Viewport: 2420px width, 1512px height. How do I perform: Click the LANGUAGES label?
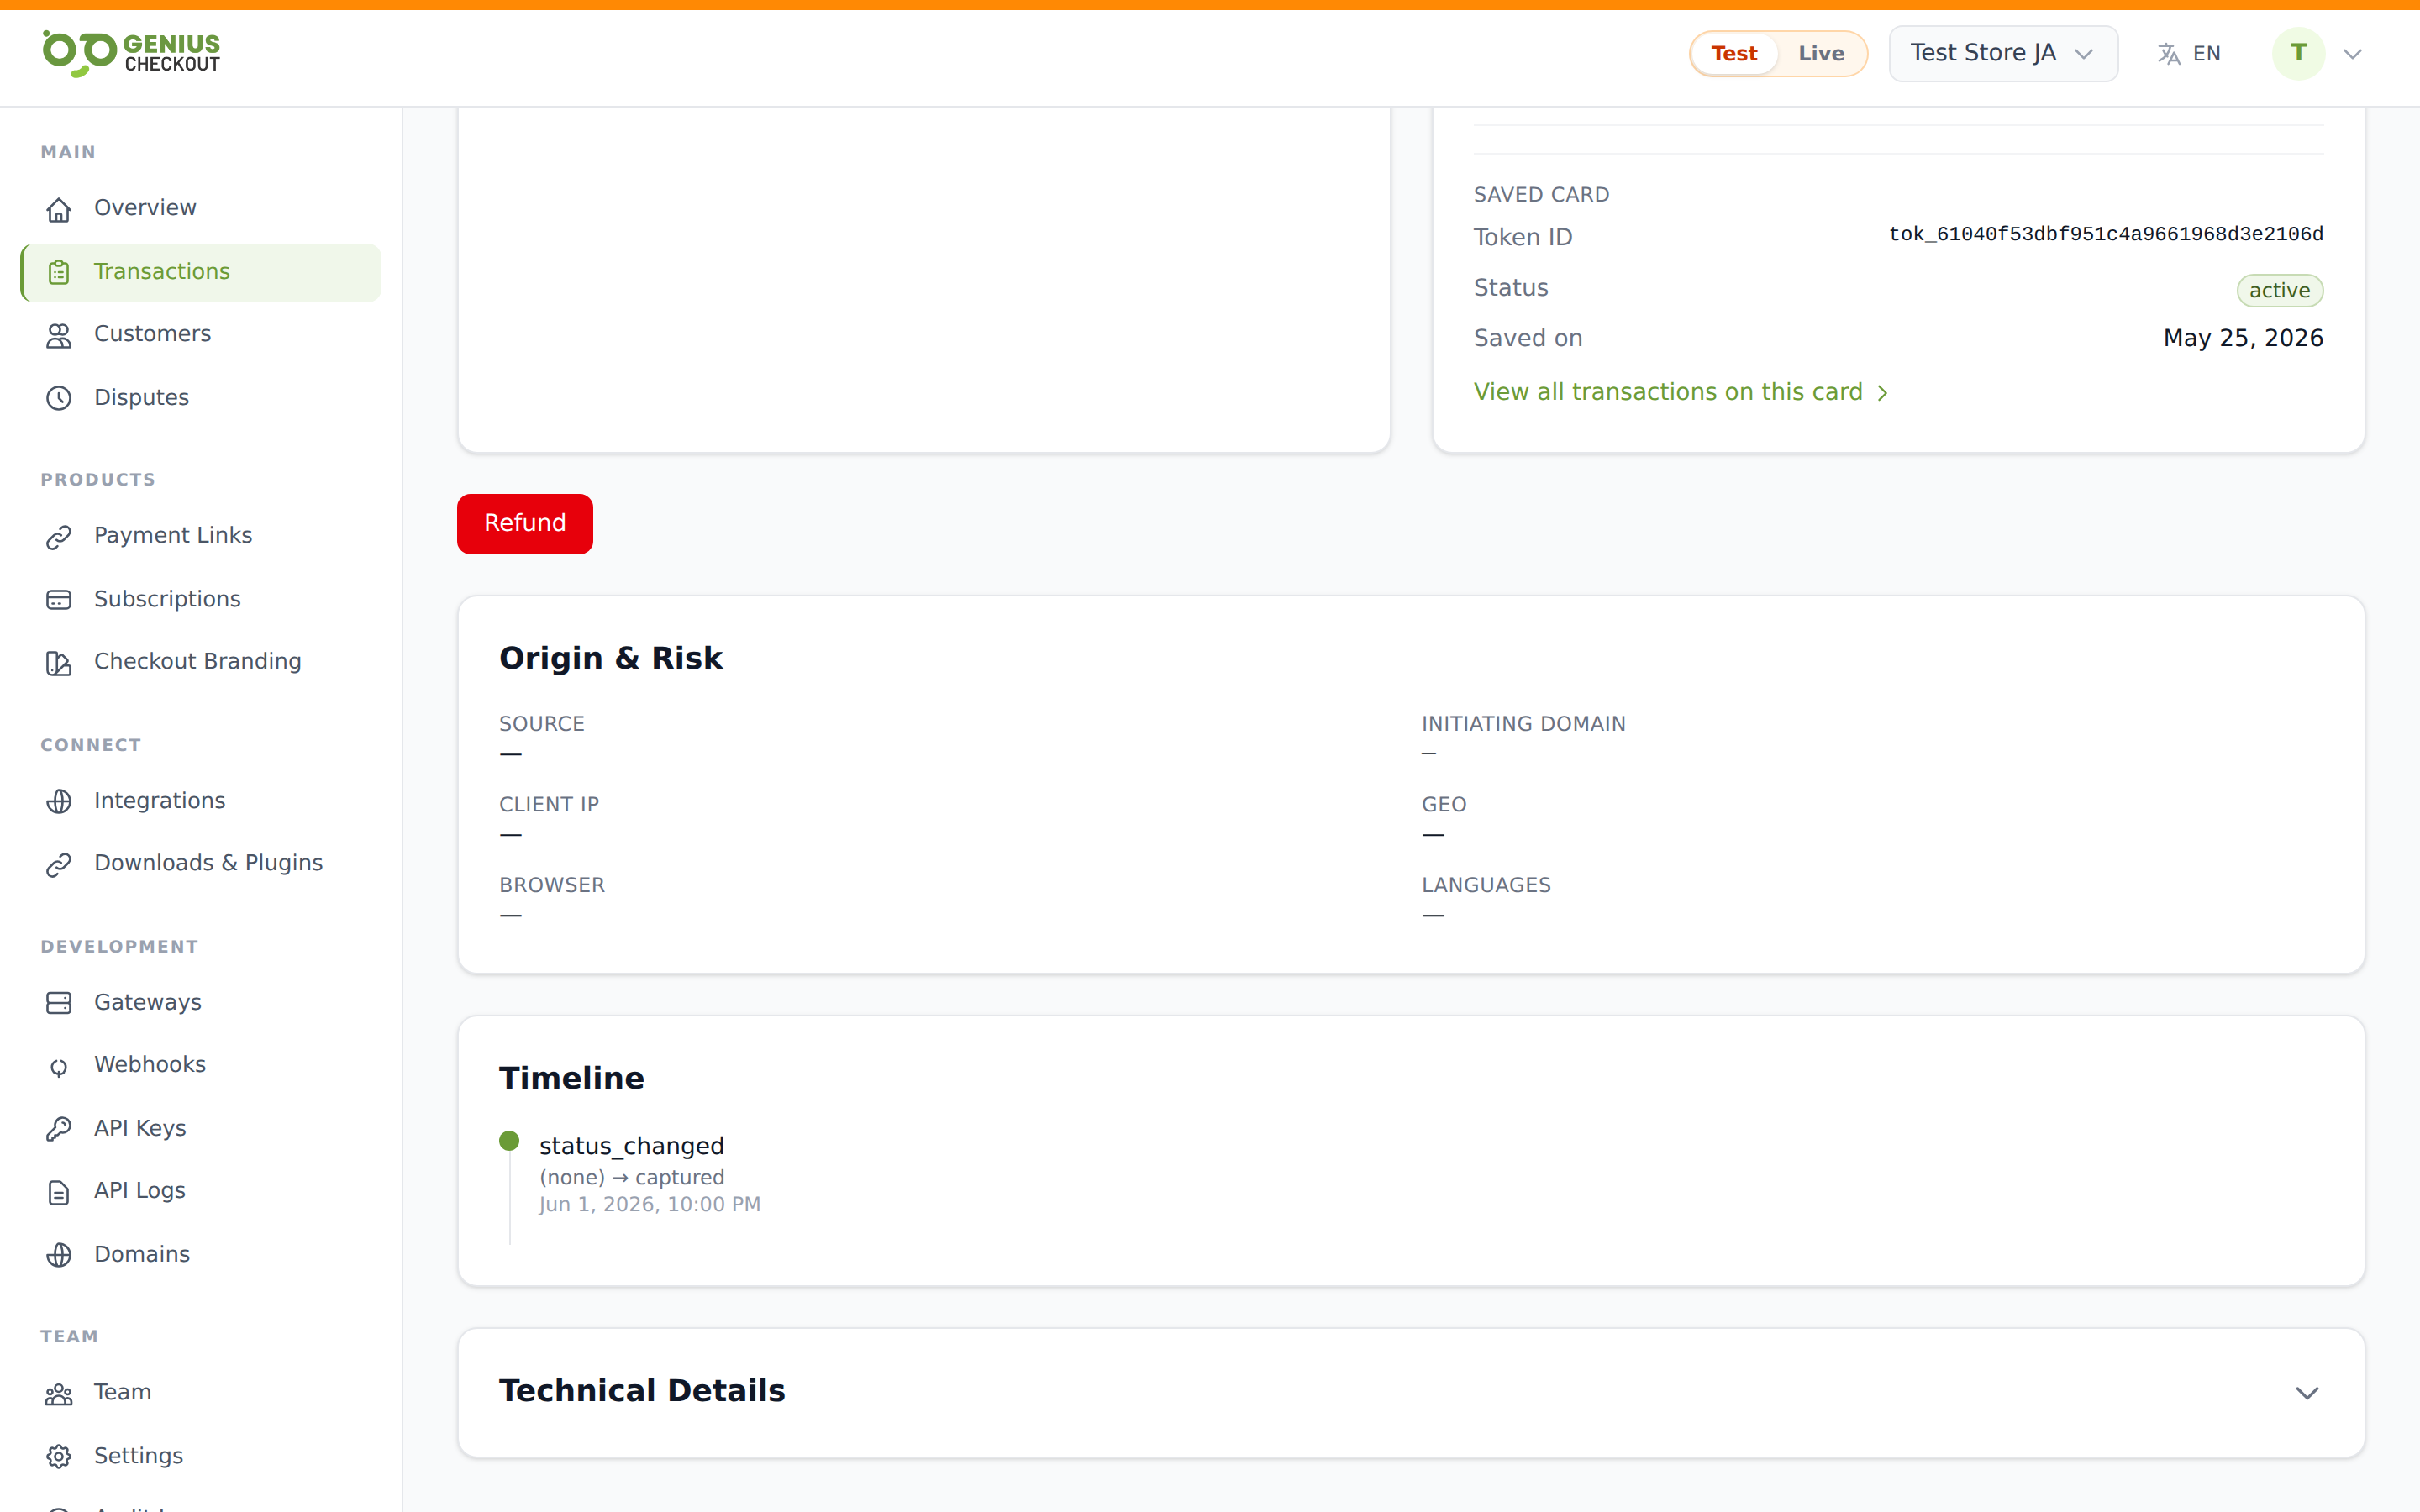click(1486, 886)
